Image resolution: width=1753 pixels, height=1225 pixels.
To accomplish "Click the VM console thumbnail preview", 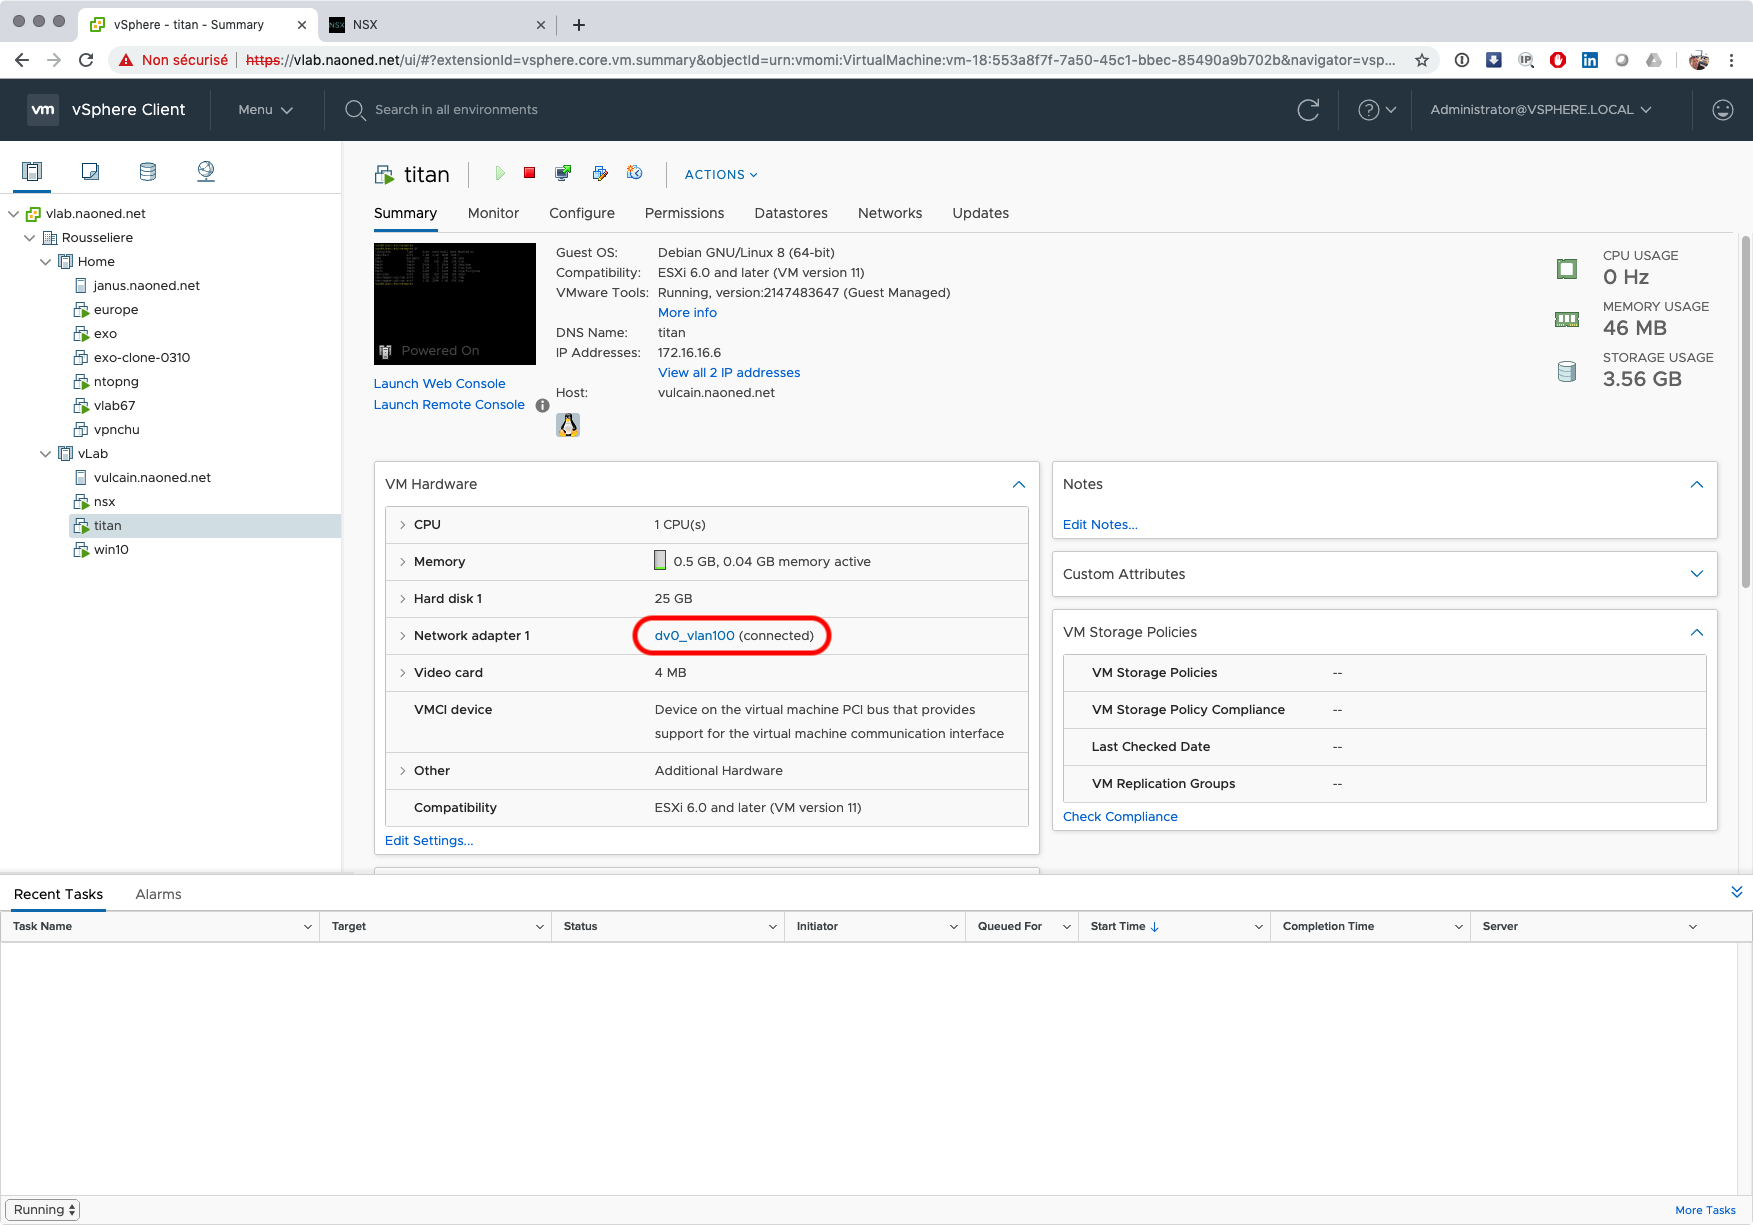I will (x=454, y=303).
